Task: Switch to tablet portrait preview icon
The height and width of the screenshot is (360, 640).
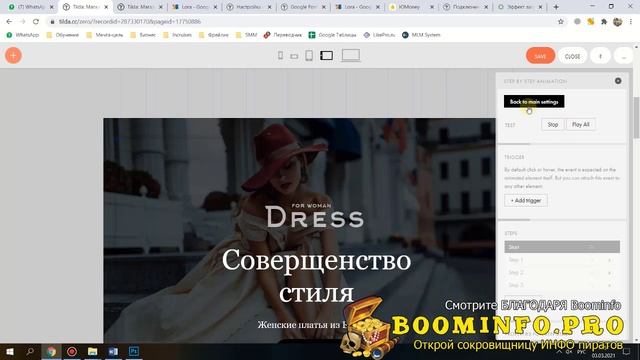Action: coord(309,56)
